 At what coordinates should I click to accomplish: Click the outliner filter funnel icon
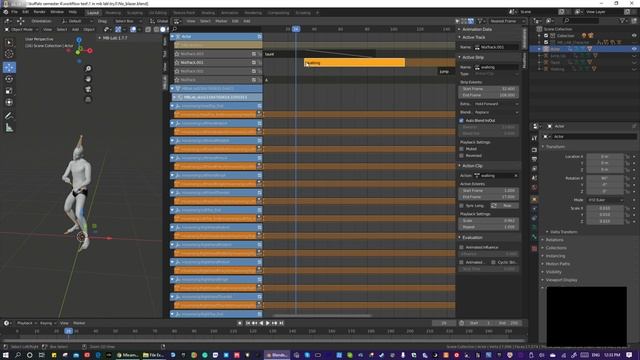(622, 20)
